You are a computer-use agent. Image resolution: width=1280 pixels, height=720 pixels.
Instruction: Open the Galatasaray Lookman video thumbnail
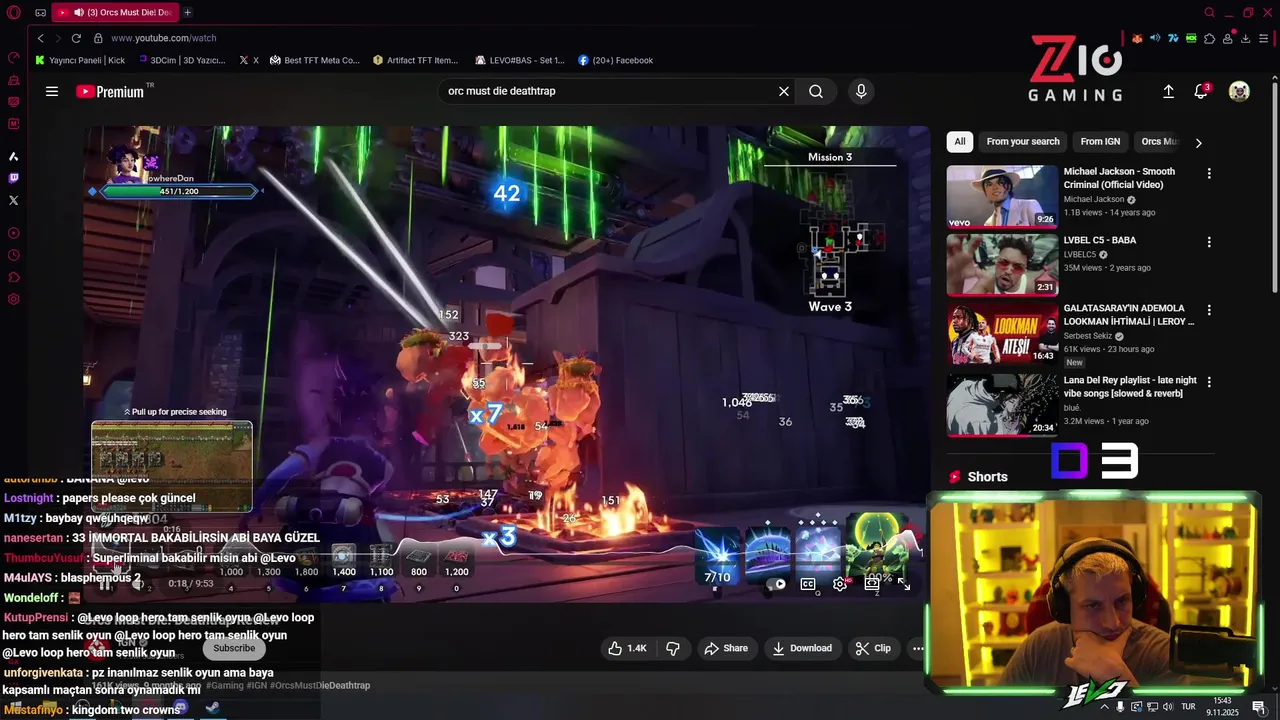click(1002, 334)
